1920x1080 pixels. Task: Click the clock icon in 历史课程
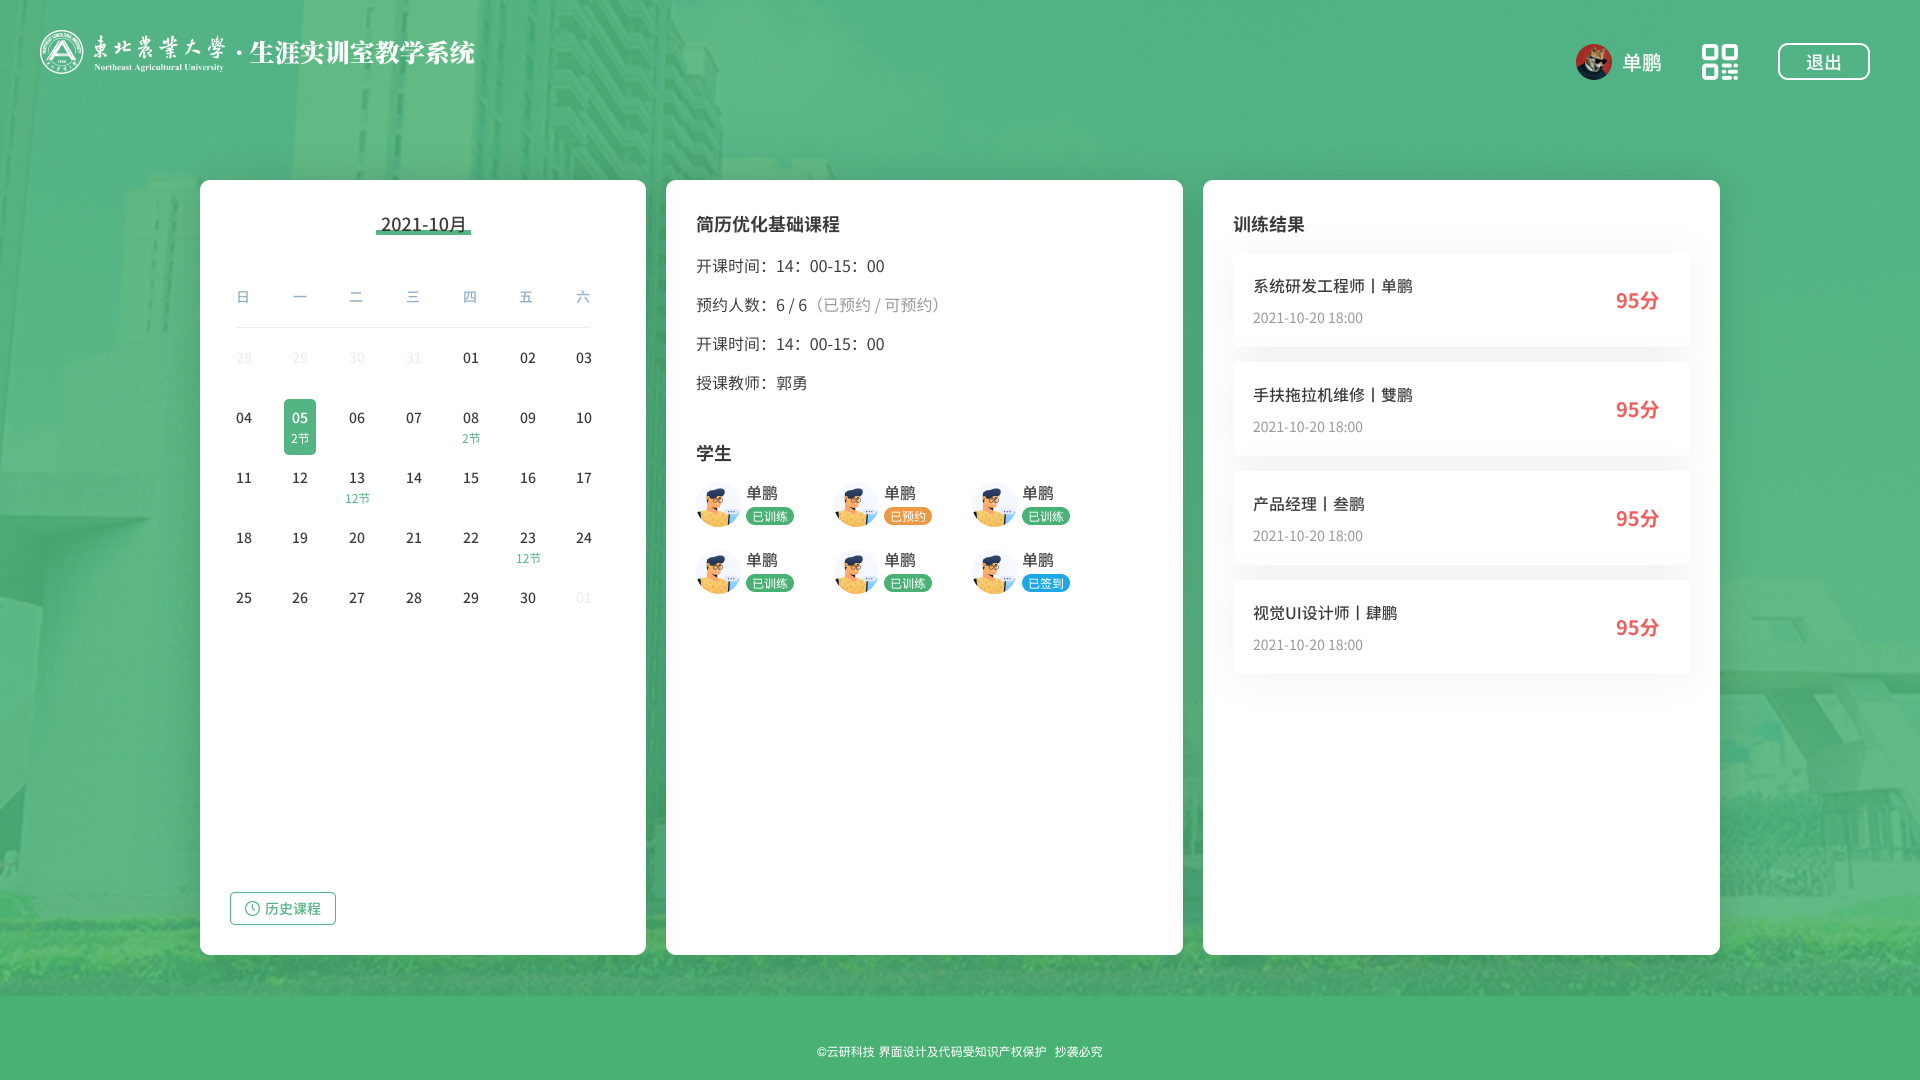pyautogui.click(x=252, y=908)
